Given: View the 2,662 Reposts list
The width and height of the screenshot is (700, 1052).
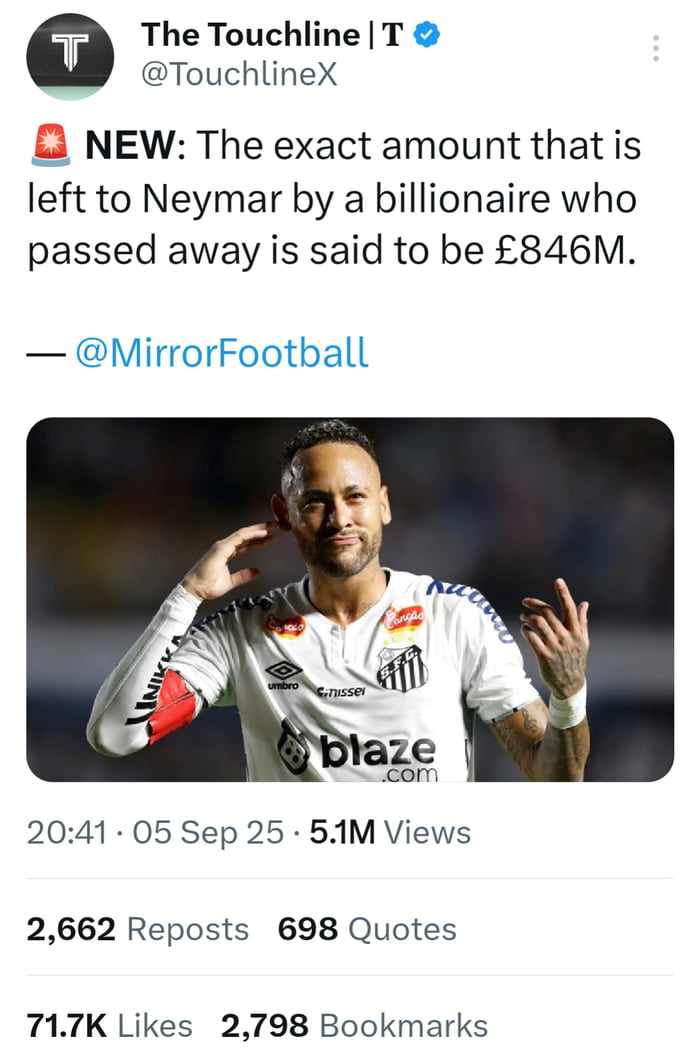Looking at the screenshot, I should [x=135, y=929].
